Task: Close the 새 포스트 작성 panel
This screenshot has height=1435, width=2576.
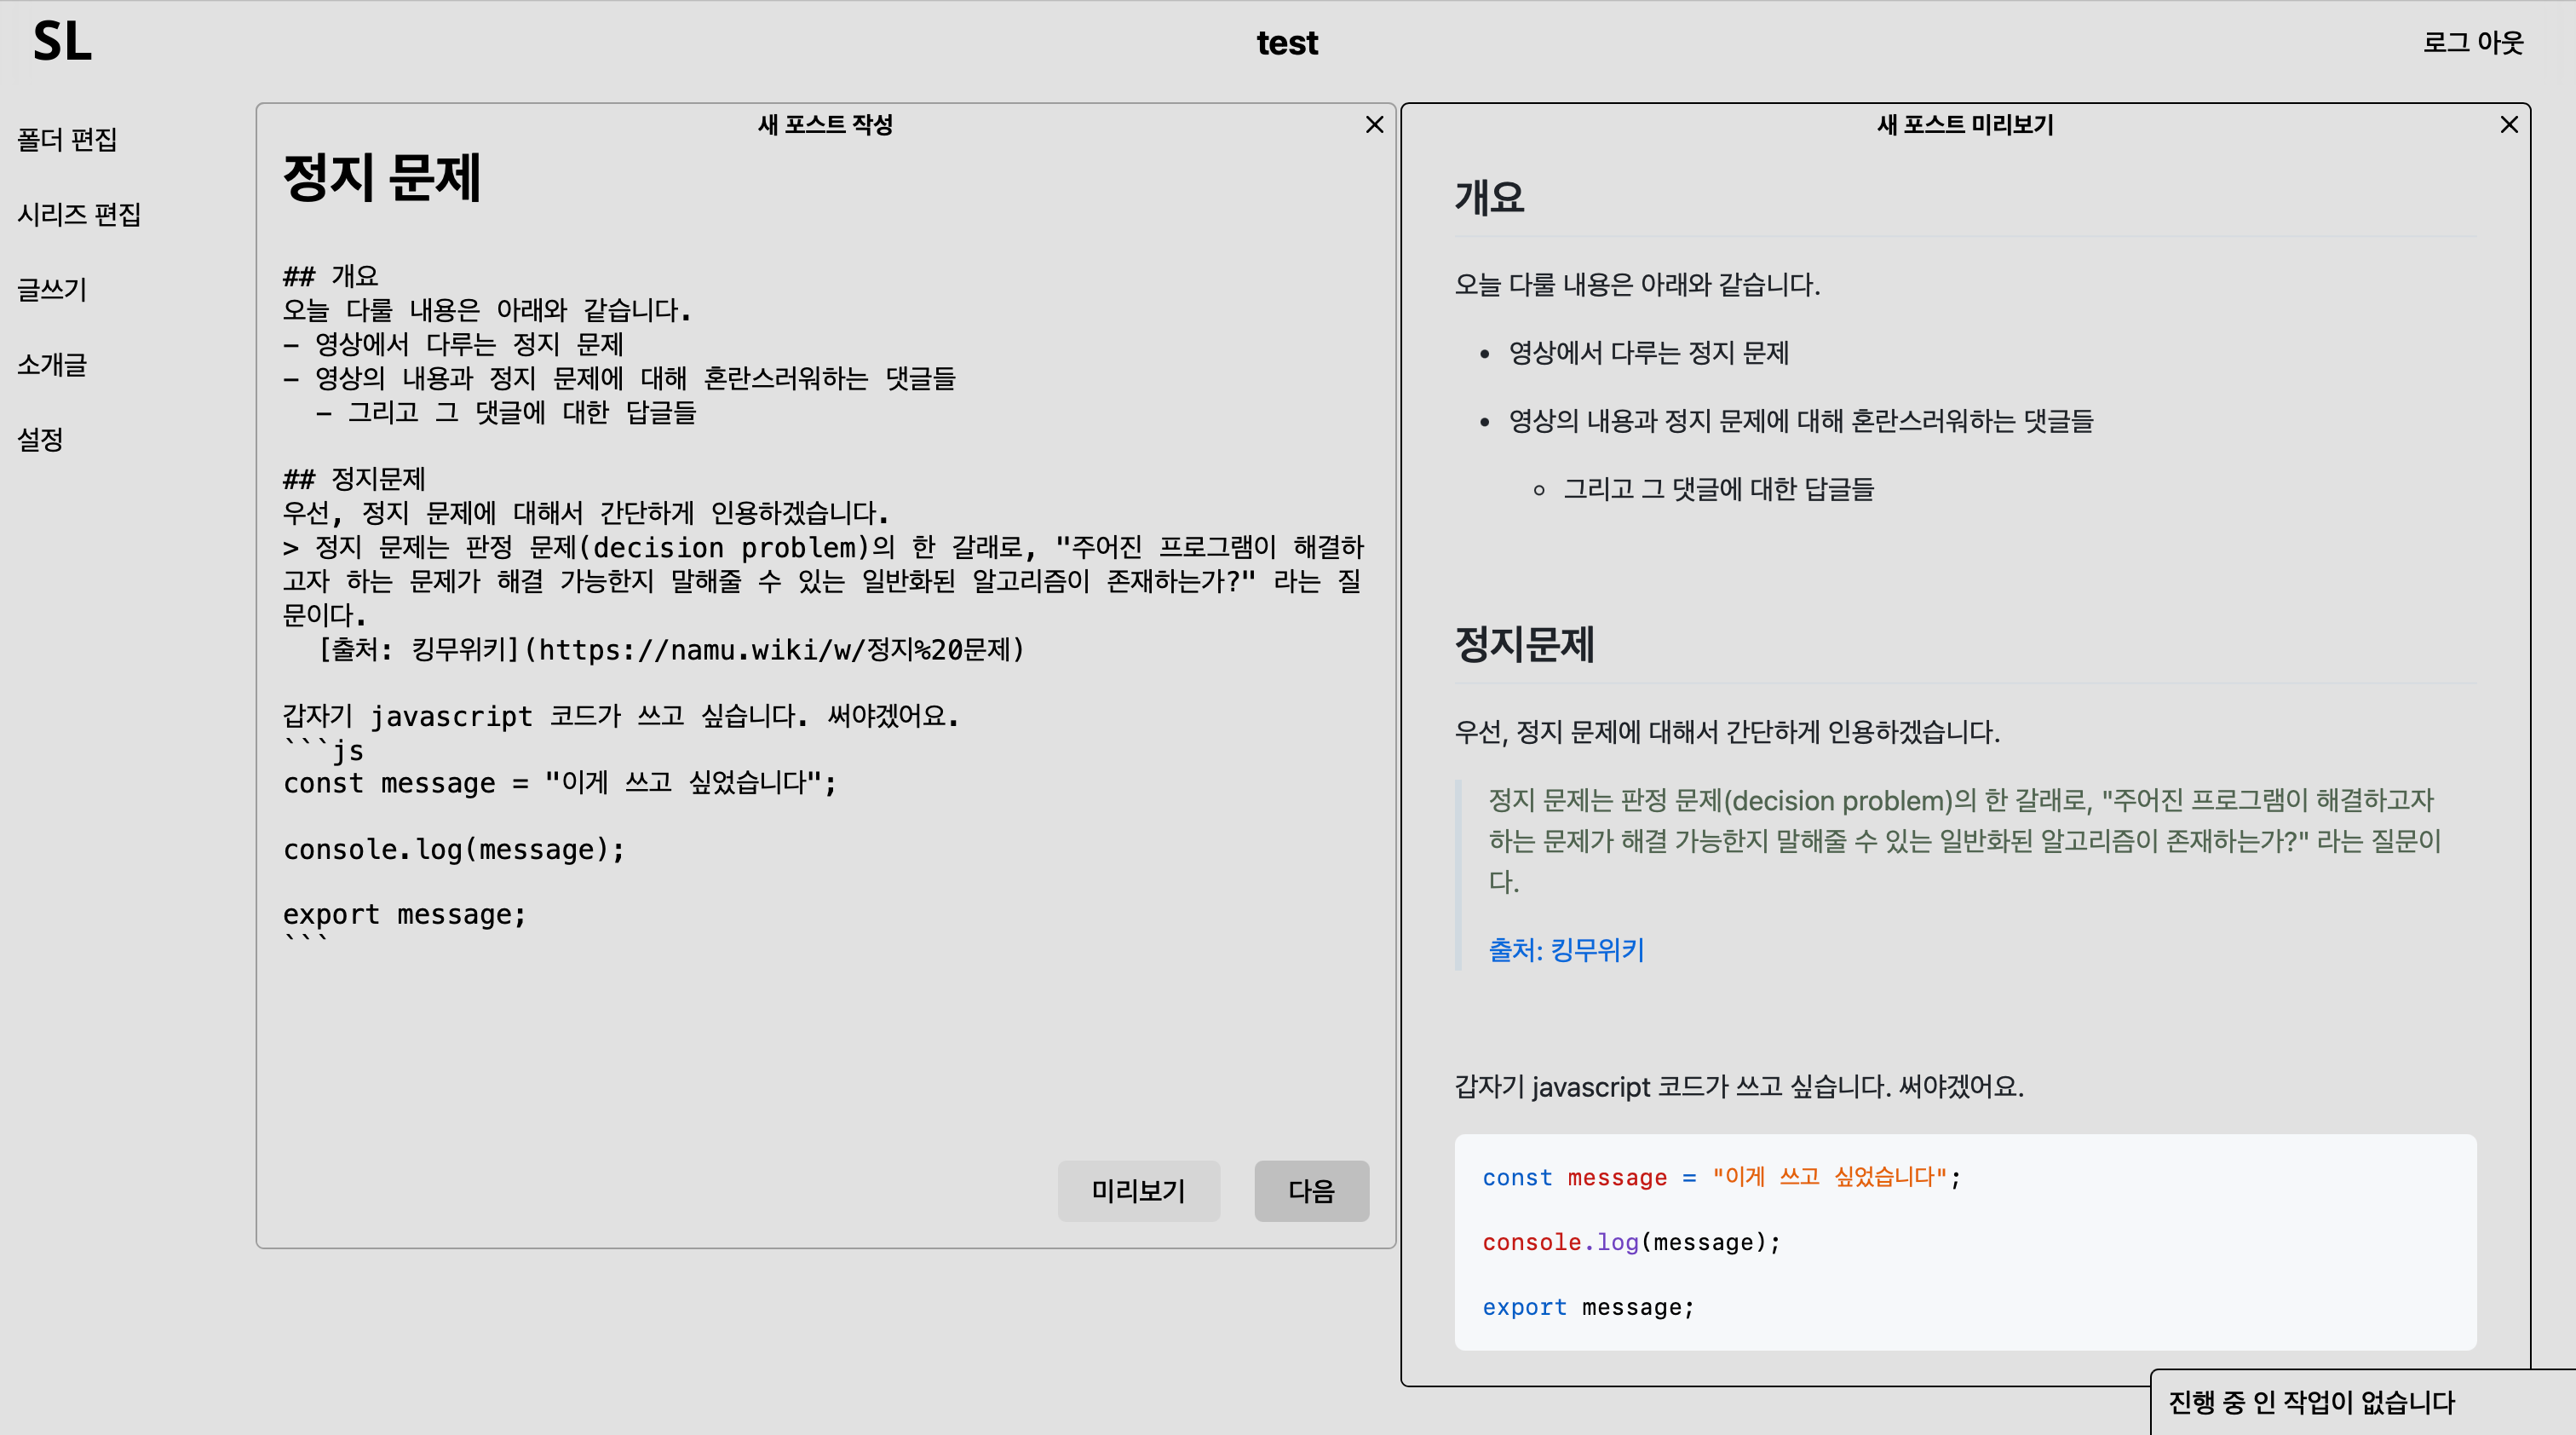Action: tap(1375, 124)
